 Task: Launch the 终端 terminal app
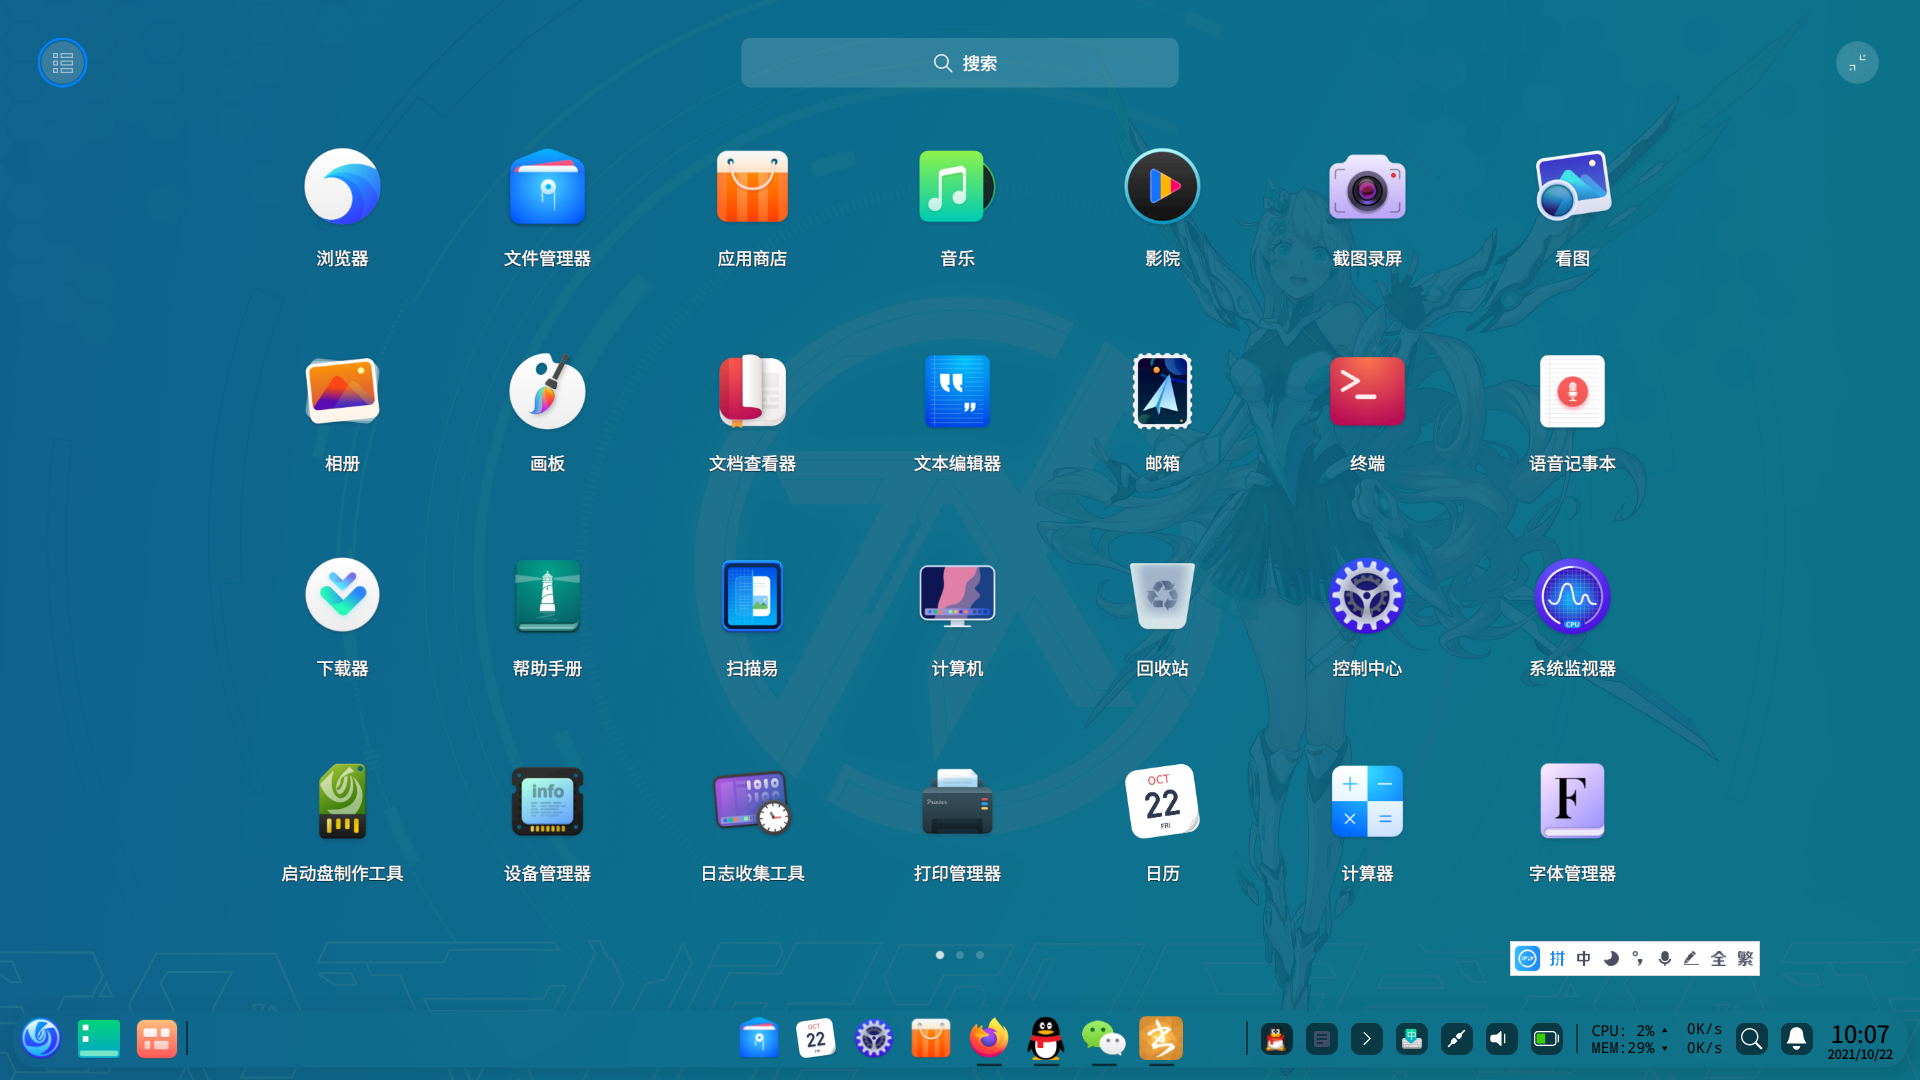point(1367,393)
